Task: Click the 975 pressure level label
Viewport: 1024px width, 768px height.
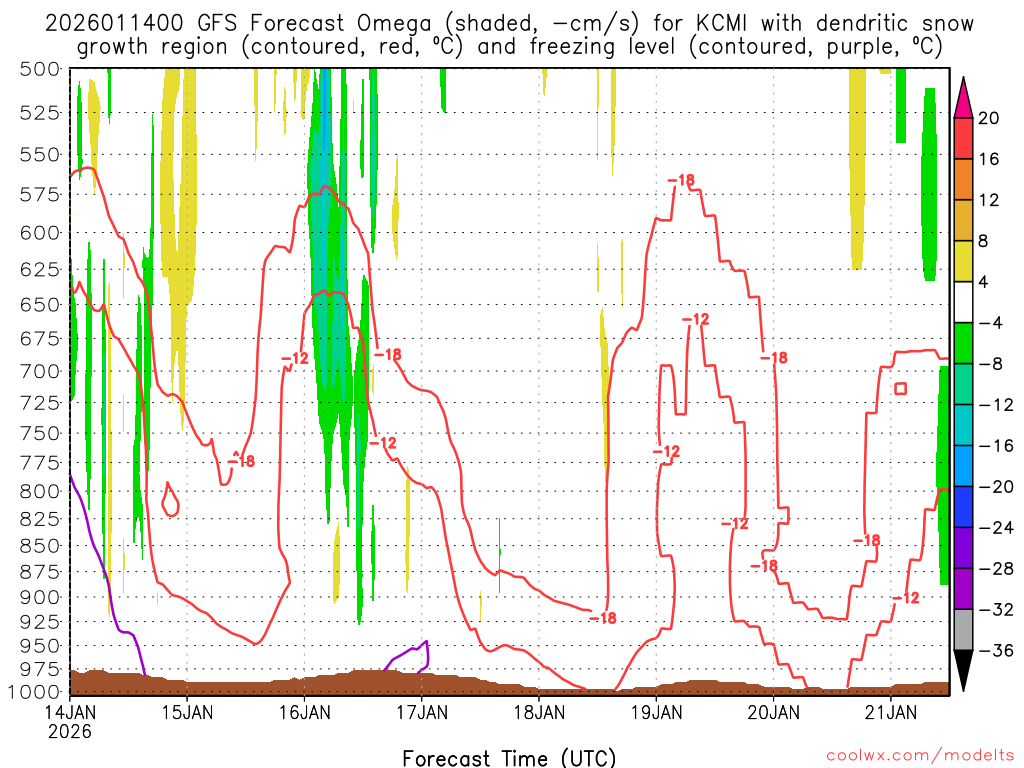Action: 40,669
